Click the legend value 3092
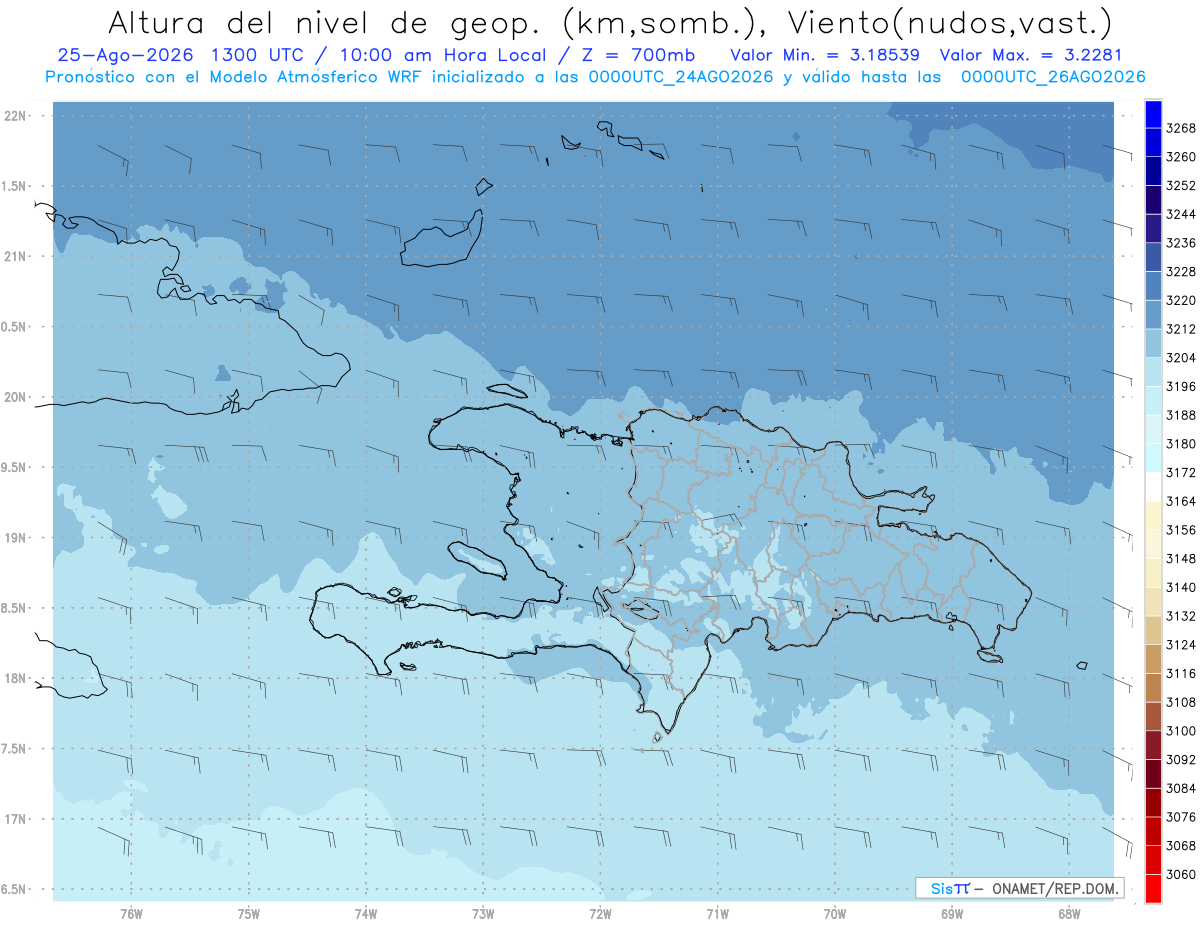 (1181, 759)
